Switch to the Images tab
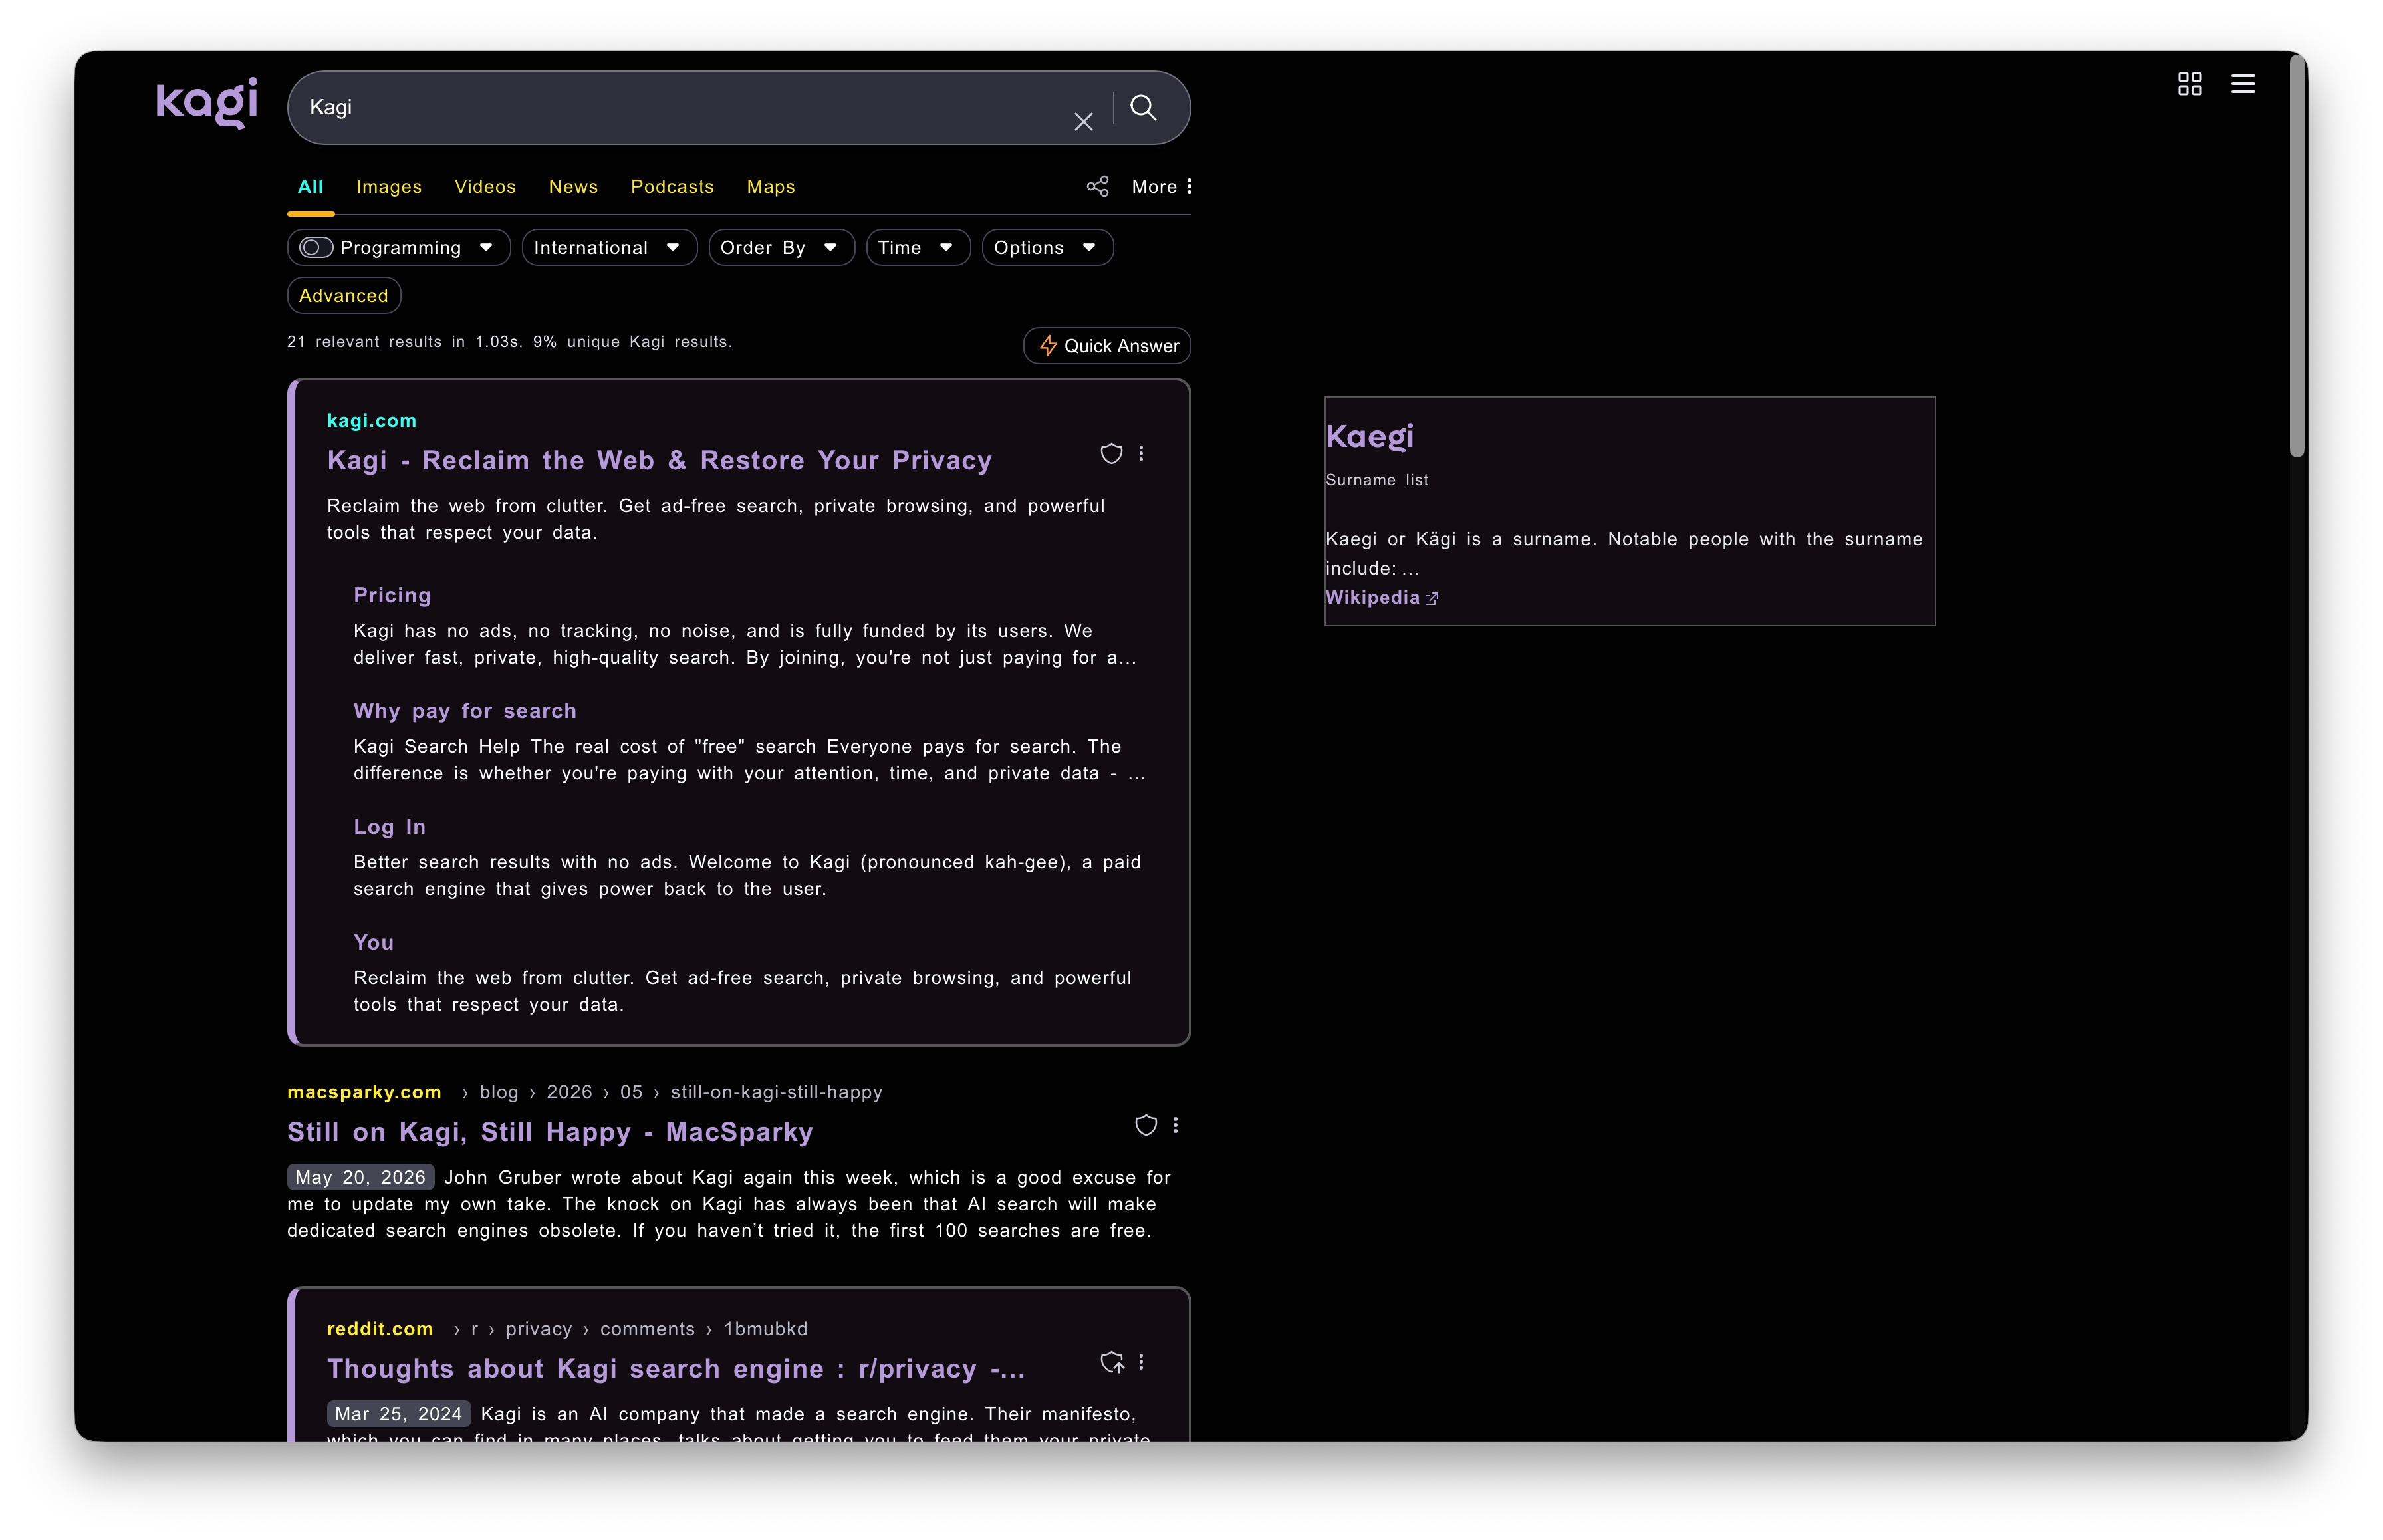2383x1540 pixels. coord(389,187)
